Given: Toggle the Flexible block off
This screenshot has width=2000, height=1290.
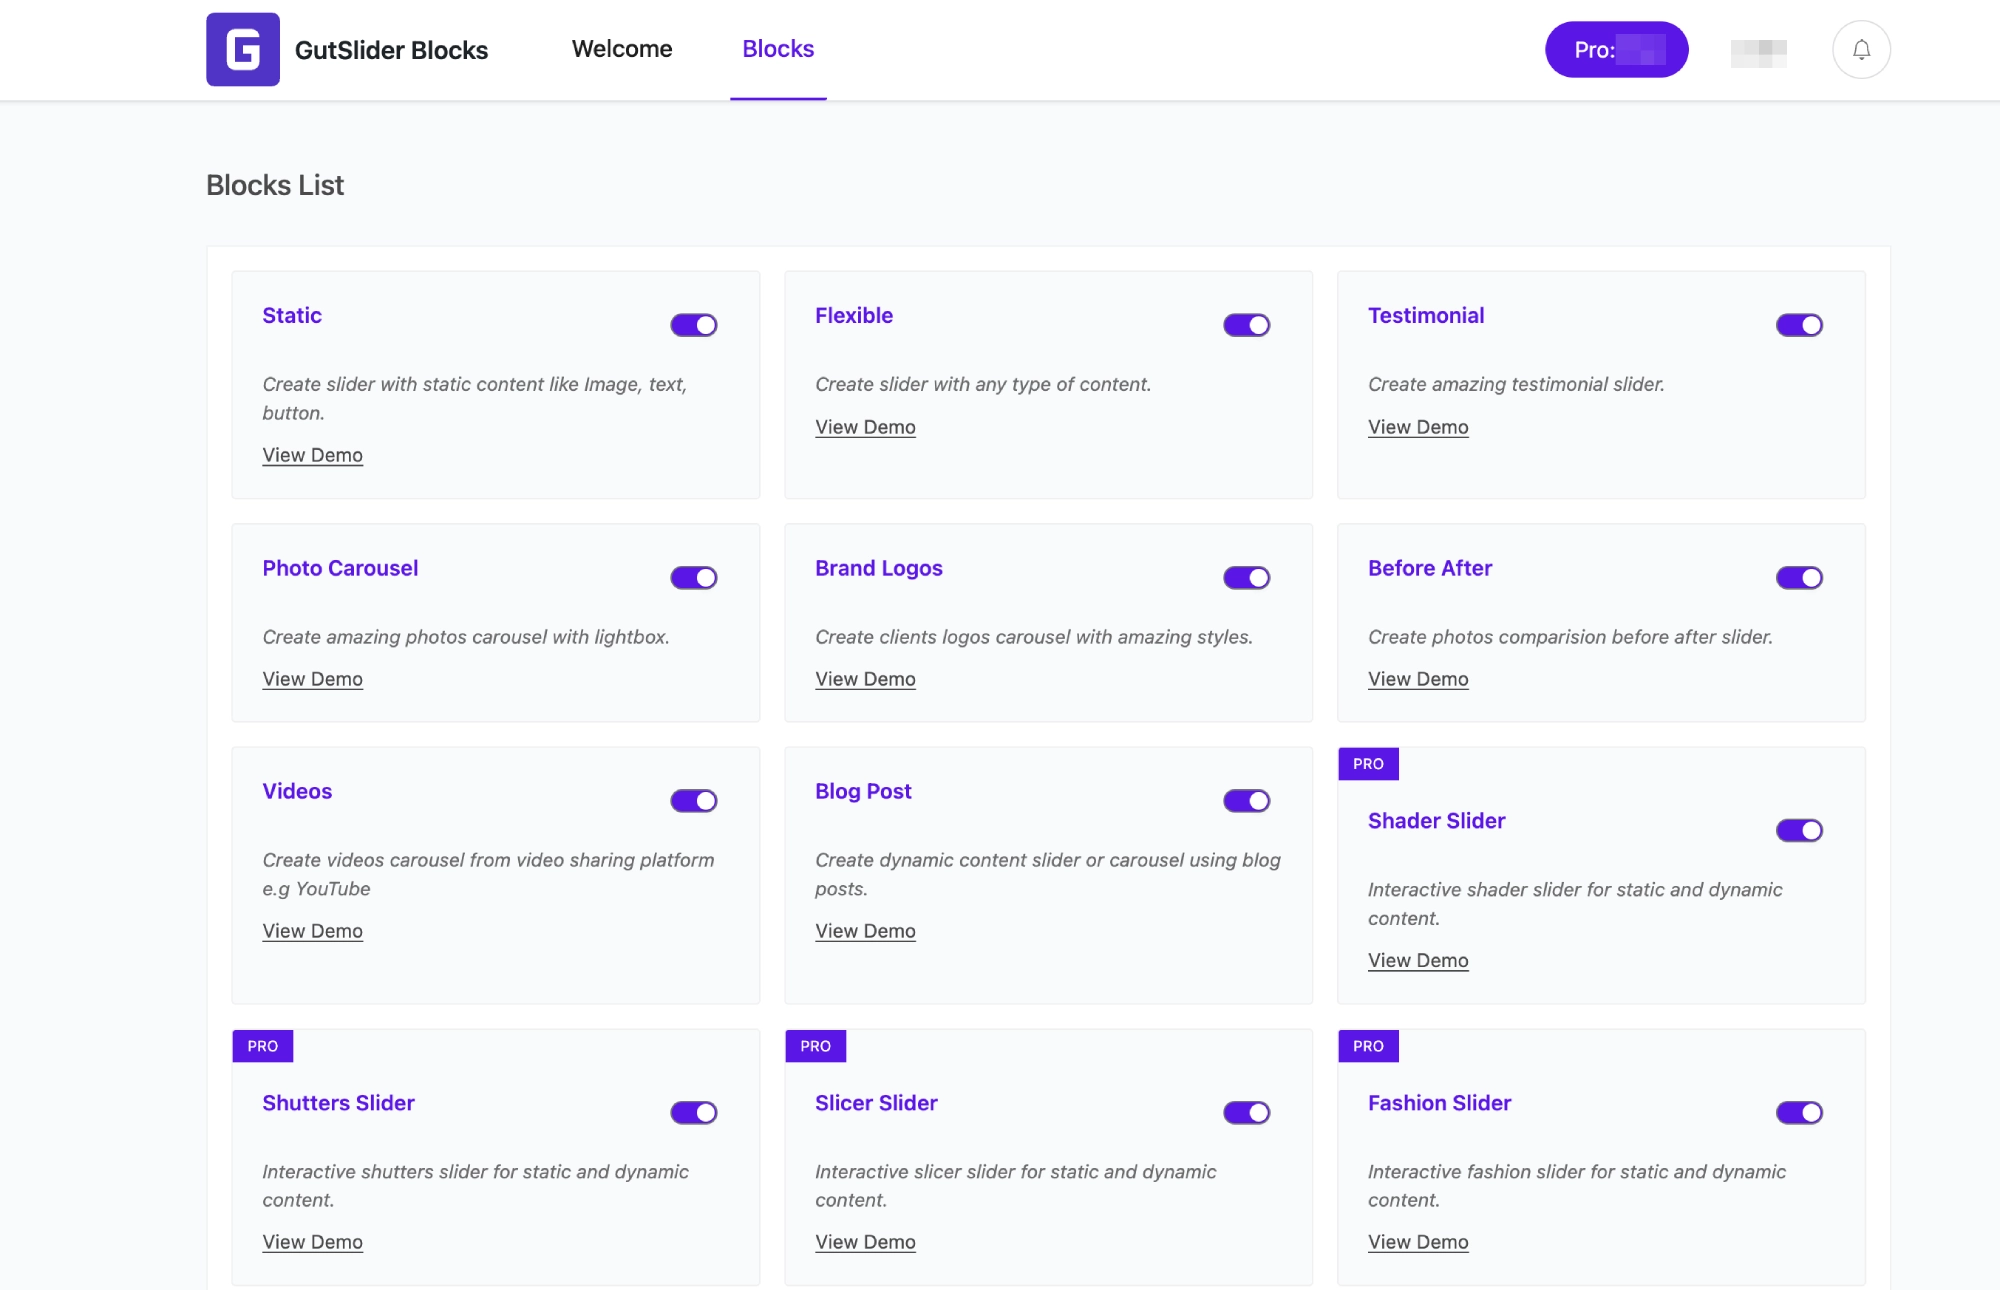Looking at the screenshot, I should [x=1246, y=324].
